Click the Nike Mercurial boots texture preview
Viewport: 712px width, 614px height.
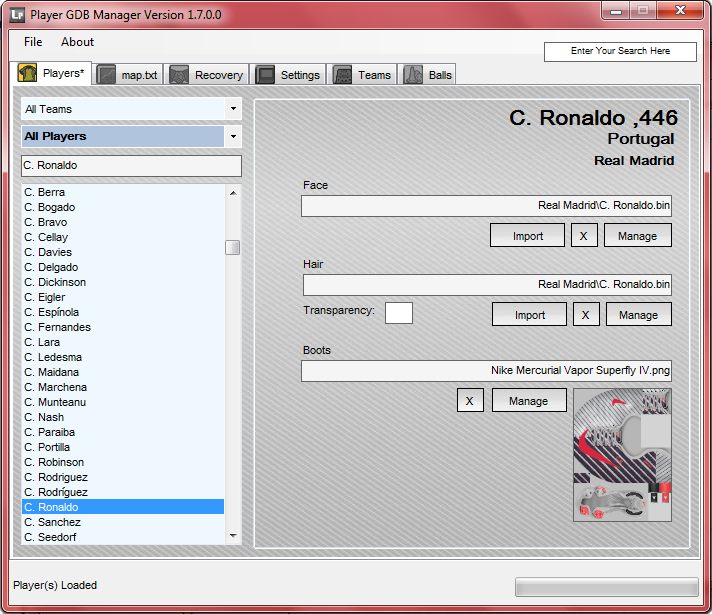pos(623,455)
